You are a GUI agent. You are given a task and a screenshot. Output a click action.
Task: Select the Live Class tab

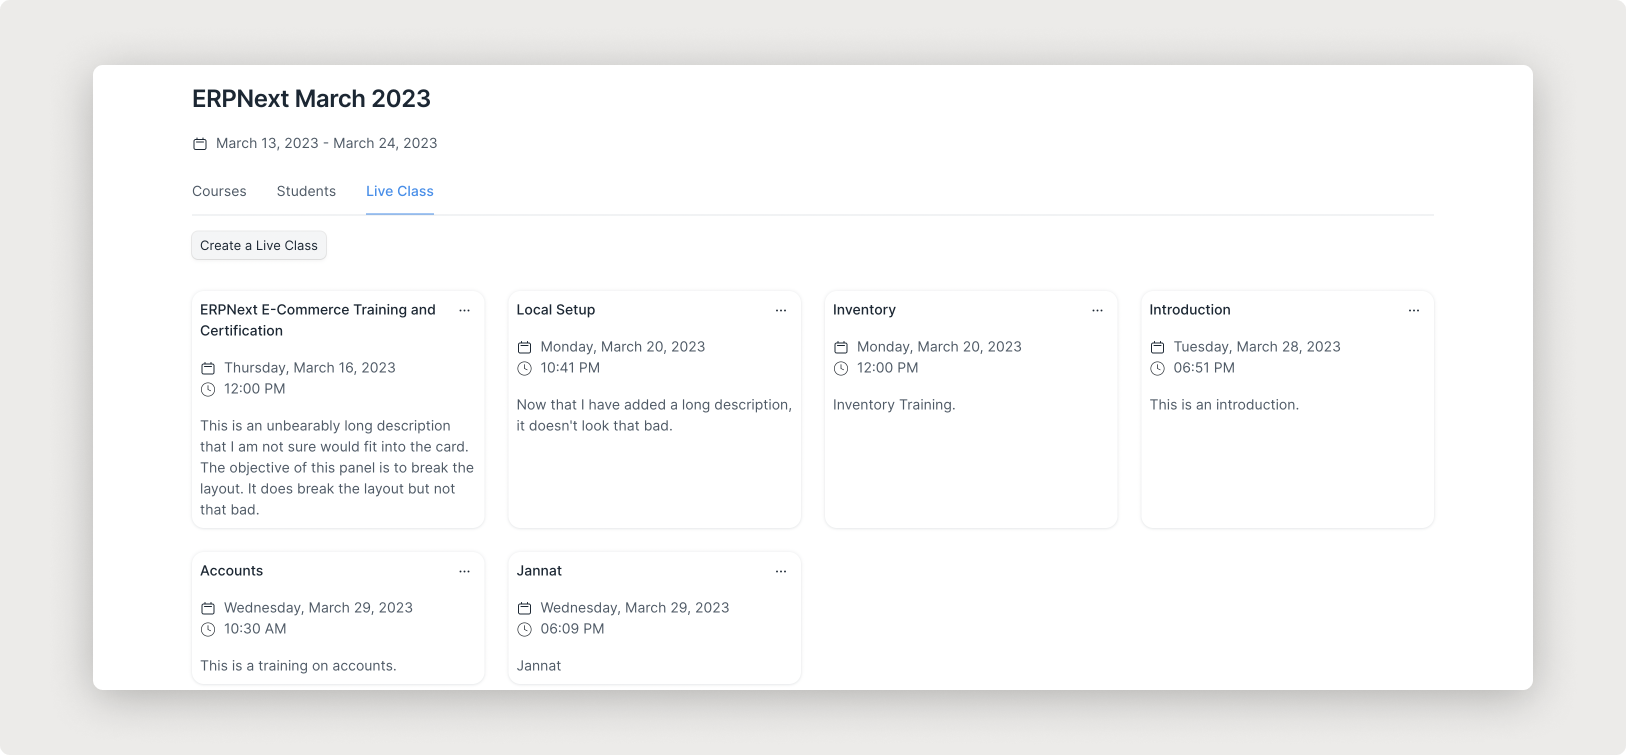tap(400, 191)
